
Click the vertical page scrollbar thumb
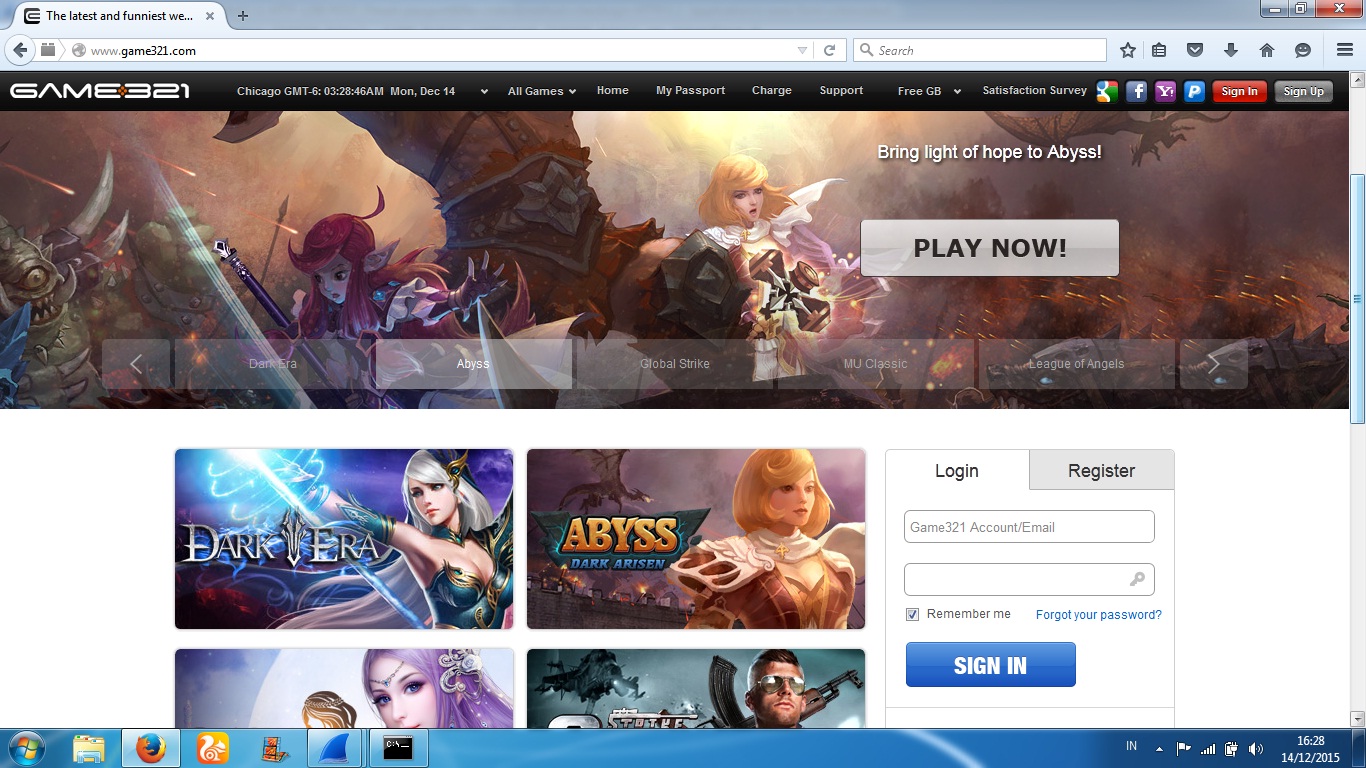pyautogui.click(x=1357, y=300)
